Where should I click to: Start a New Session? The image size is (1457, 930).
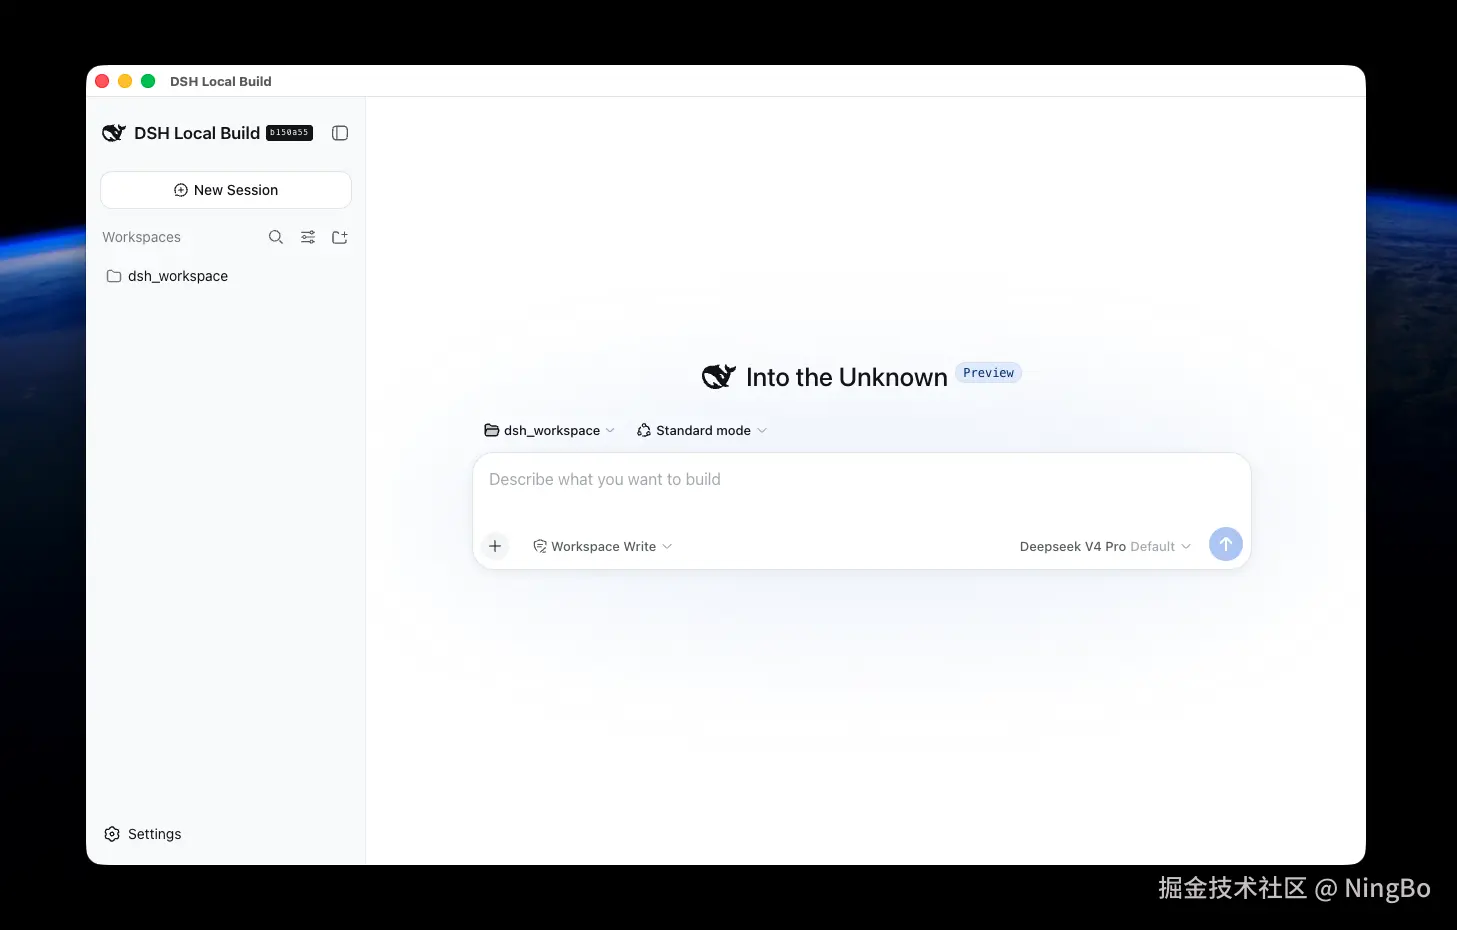(x=226, y=190)
